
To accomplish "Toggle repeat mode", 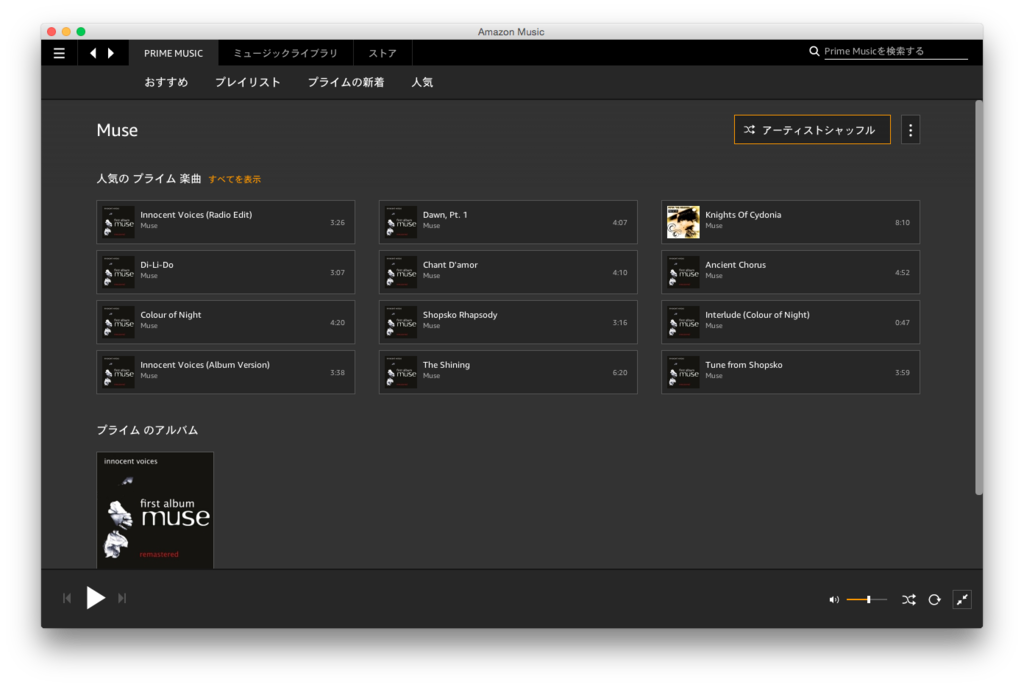I will click(935, 599).
